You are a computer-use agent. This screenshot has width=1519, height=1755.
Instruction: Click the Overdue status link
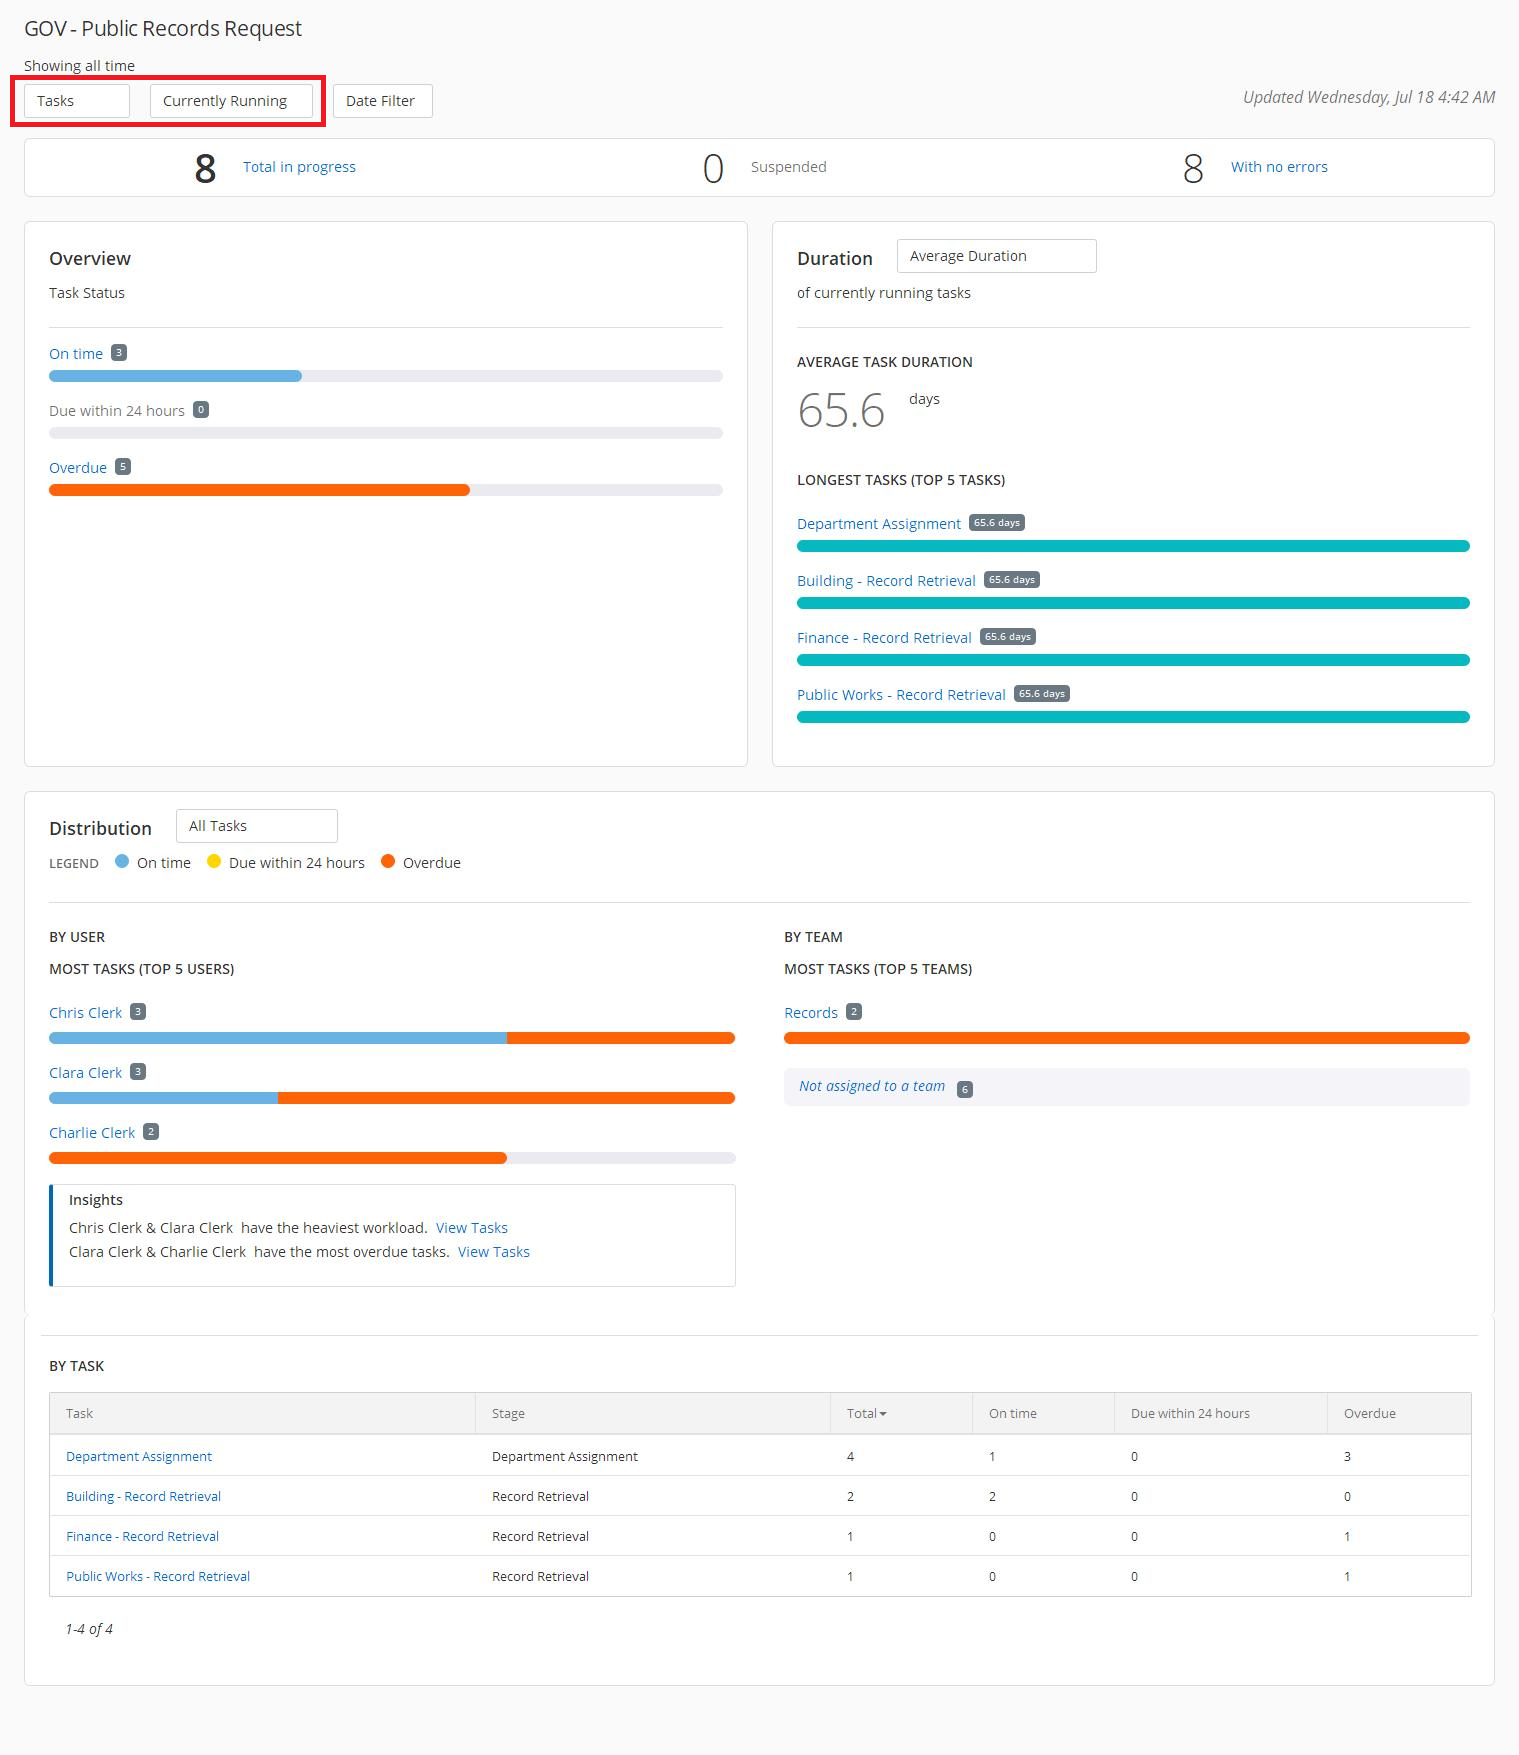click(x=78, y=468)
